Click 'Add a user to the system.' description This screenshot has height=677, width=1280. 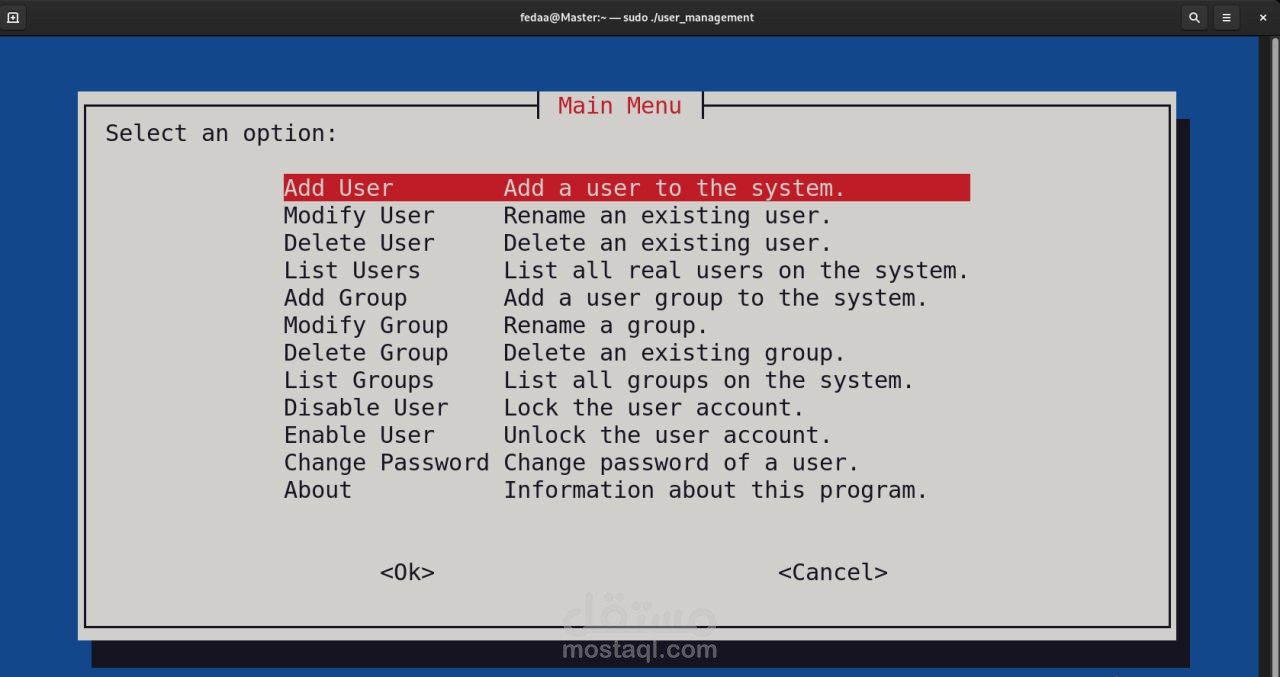(x=675, y=188)
